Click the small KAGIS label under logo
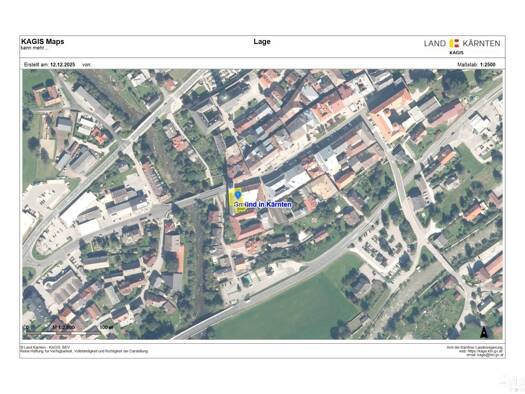Viewport: 525px width, 394px height. click(x=456, y=53)
